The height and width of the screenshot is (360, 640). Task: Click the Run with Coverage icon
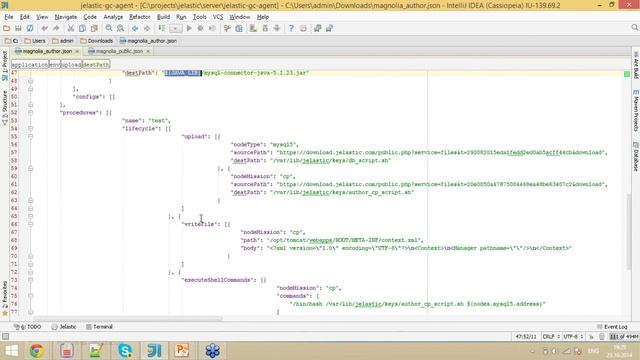click(x=212, y=28)
